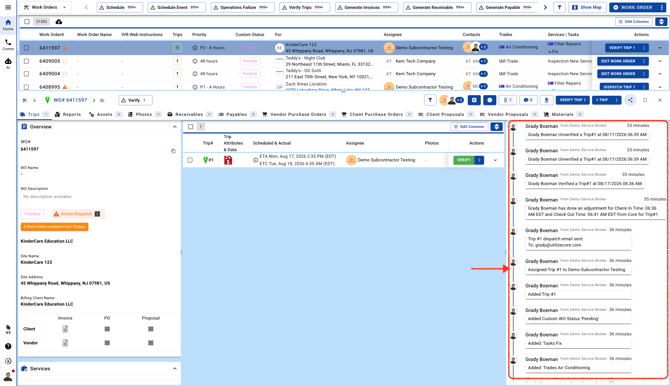Expand row 6409005 with its chevron
Viewport: 670px width, 386px height.
660,61
